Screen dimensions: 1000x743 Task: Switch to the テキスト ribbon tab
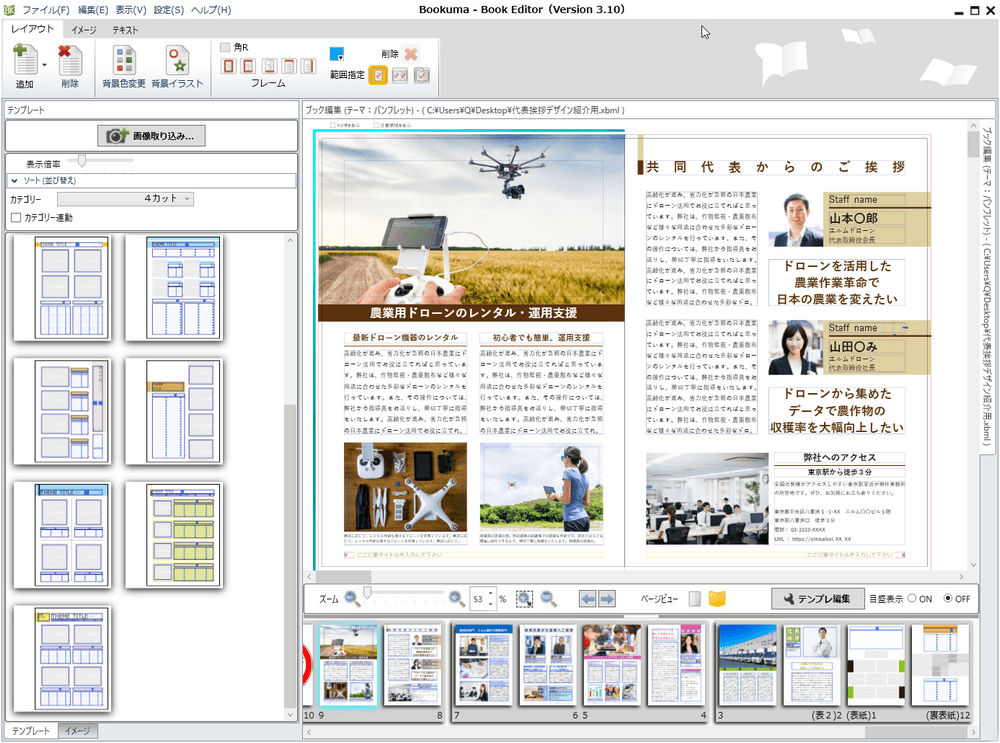(x=125, y=30)
